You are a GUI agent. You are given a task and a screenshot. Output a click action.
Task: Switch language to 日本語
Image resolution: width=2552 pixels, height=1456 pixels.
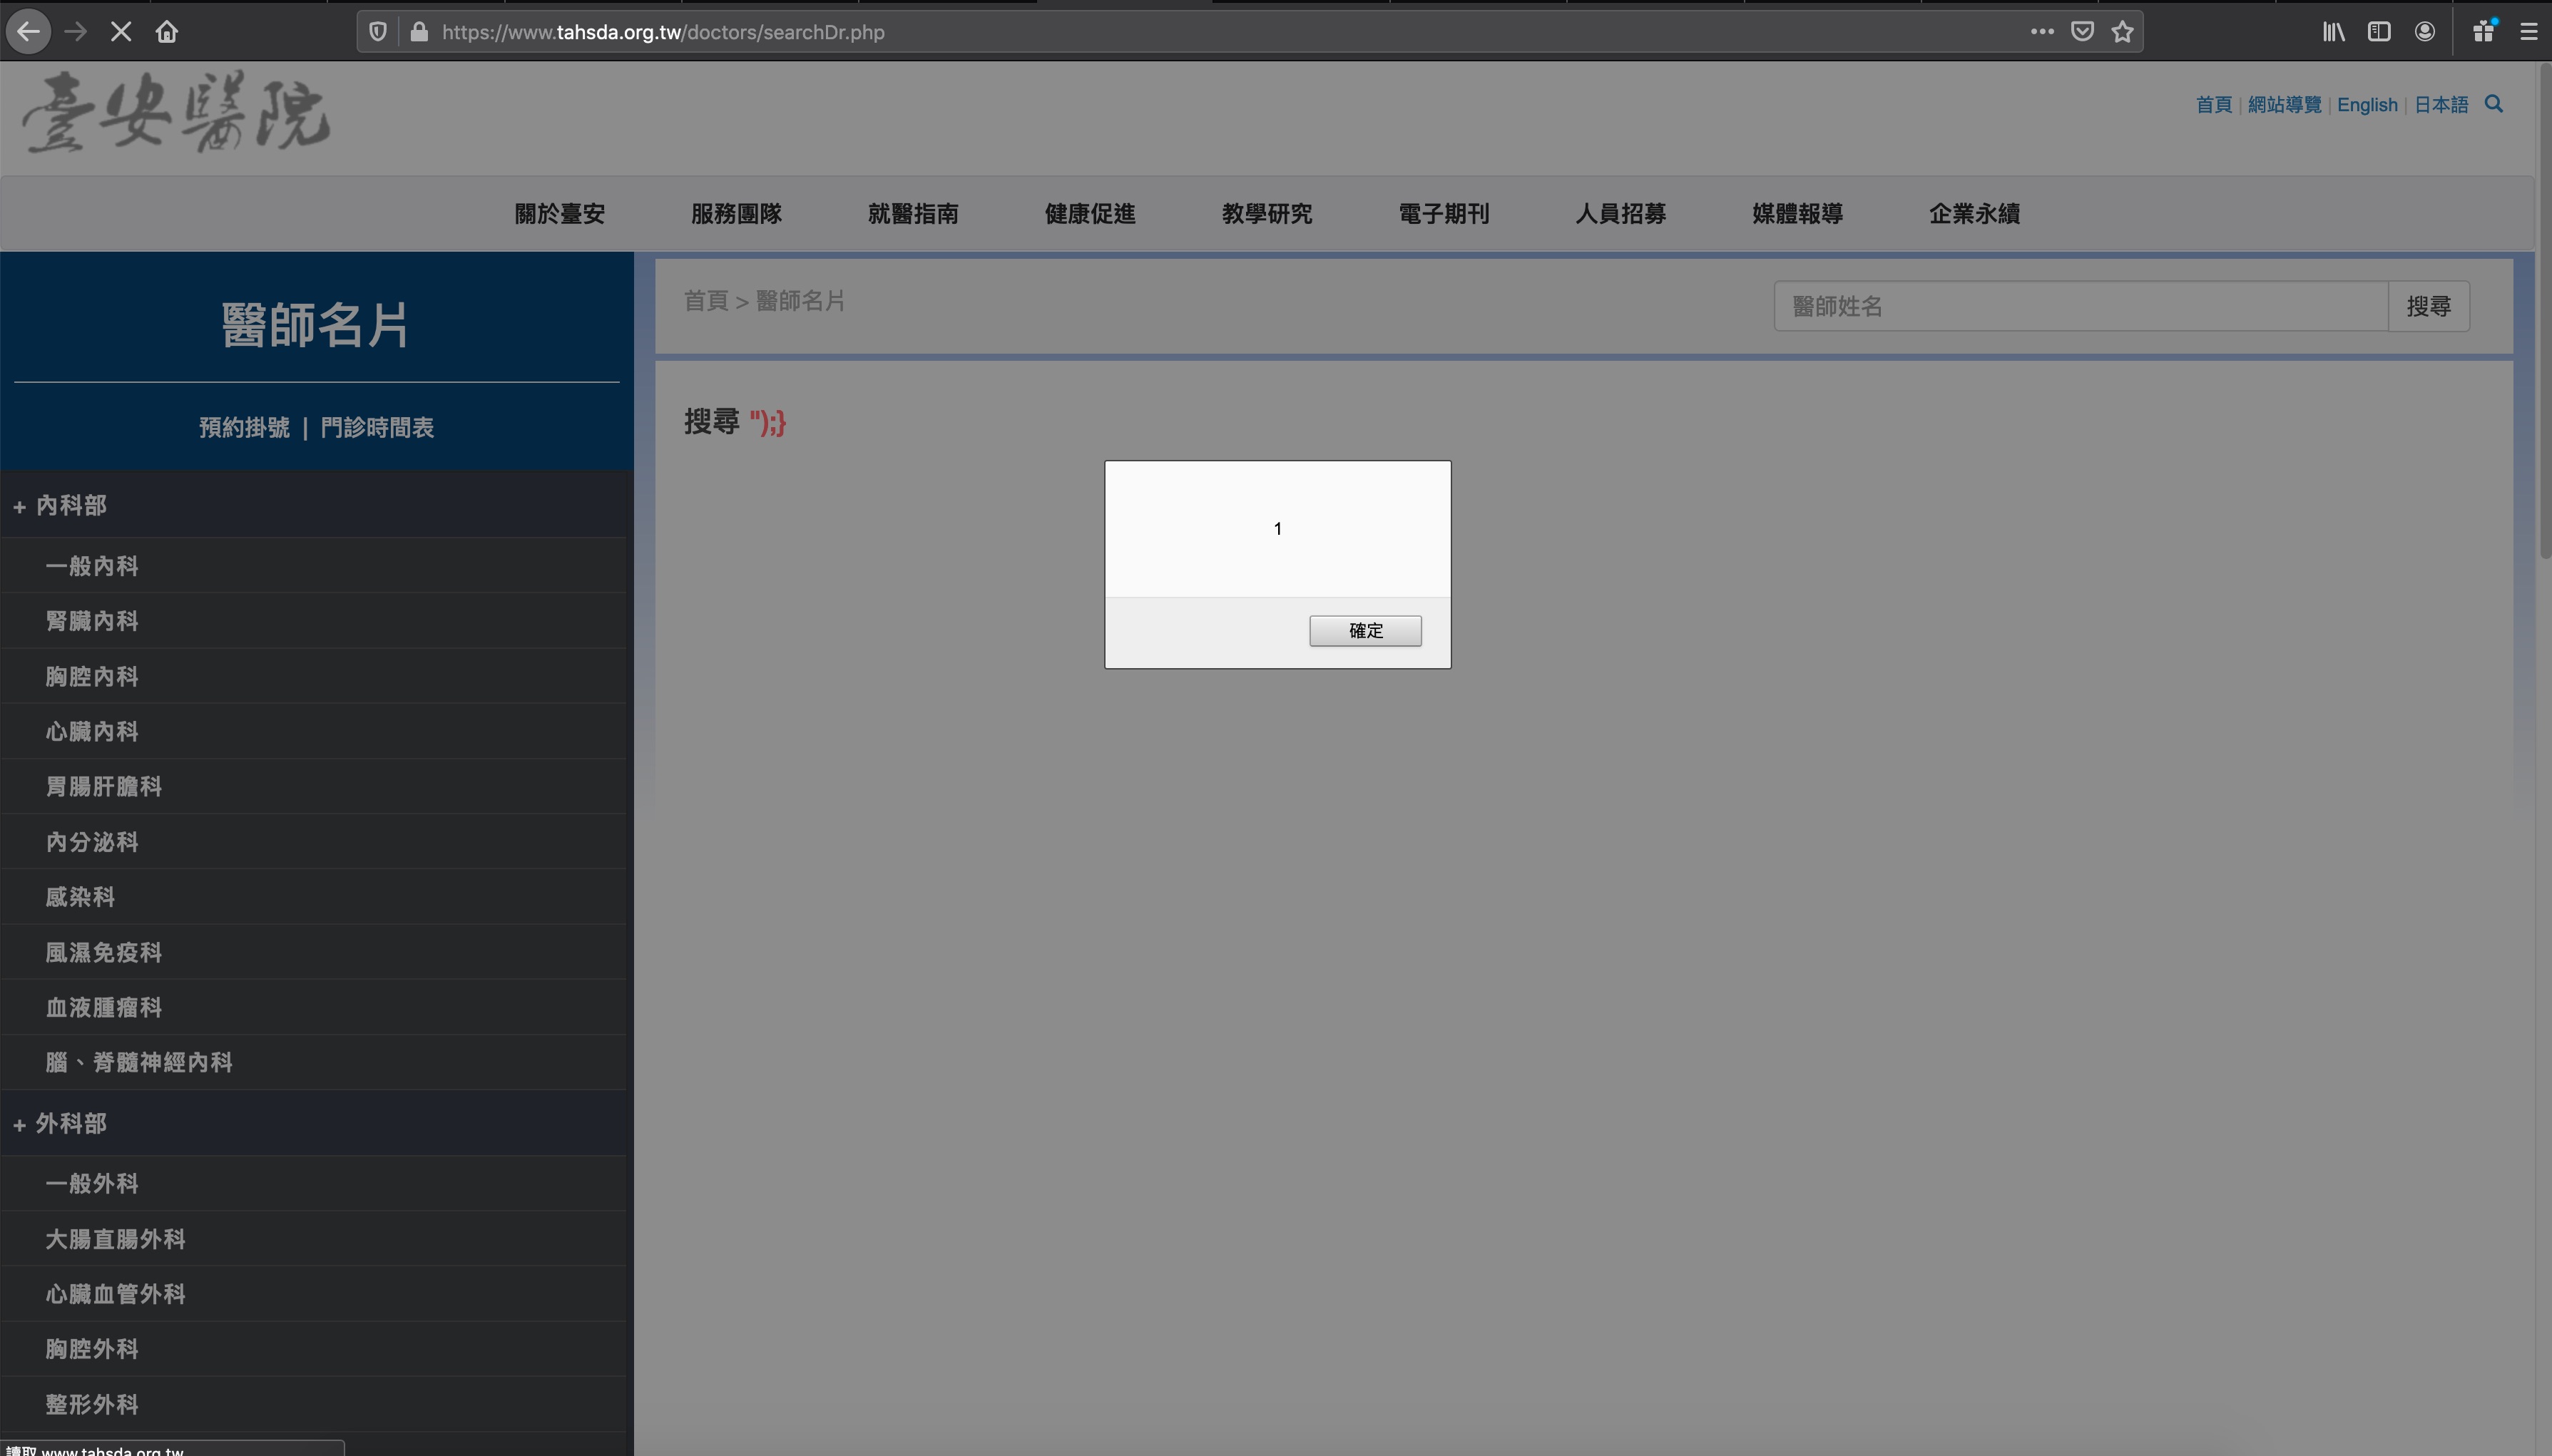point(2441,105)
